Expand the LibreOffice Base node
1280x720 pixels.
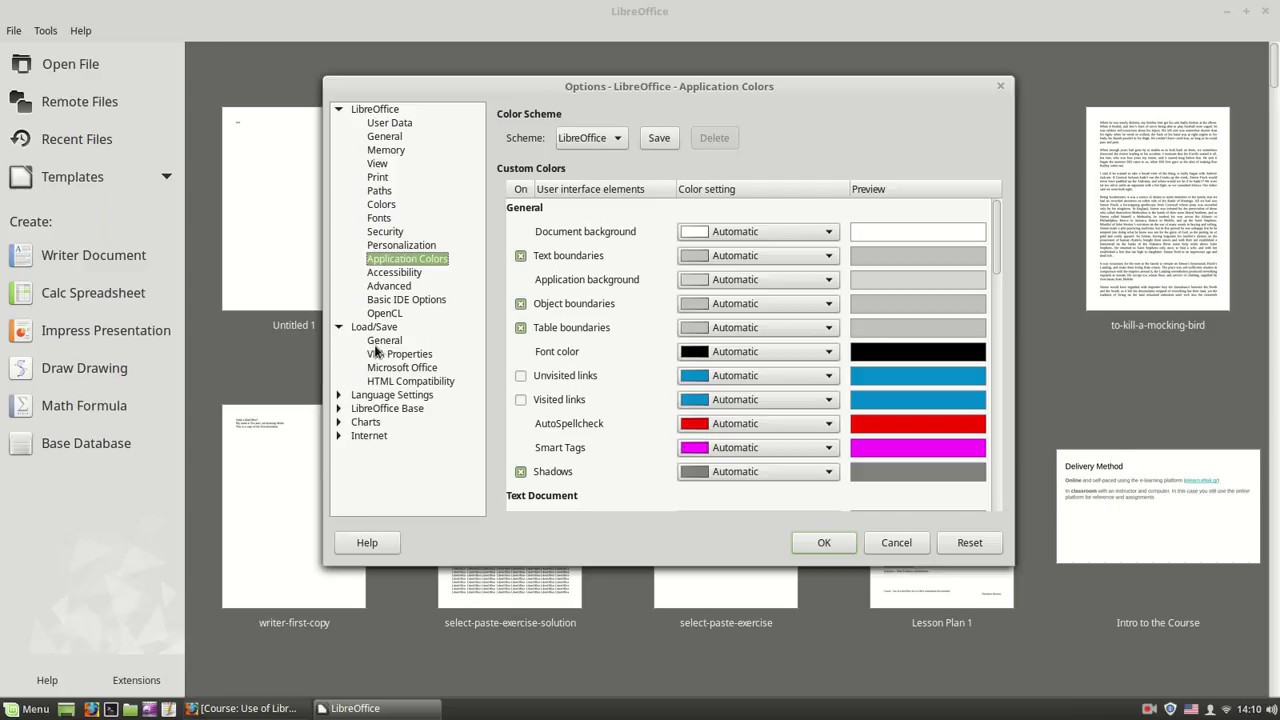tap(339, 409)
